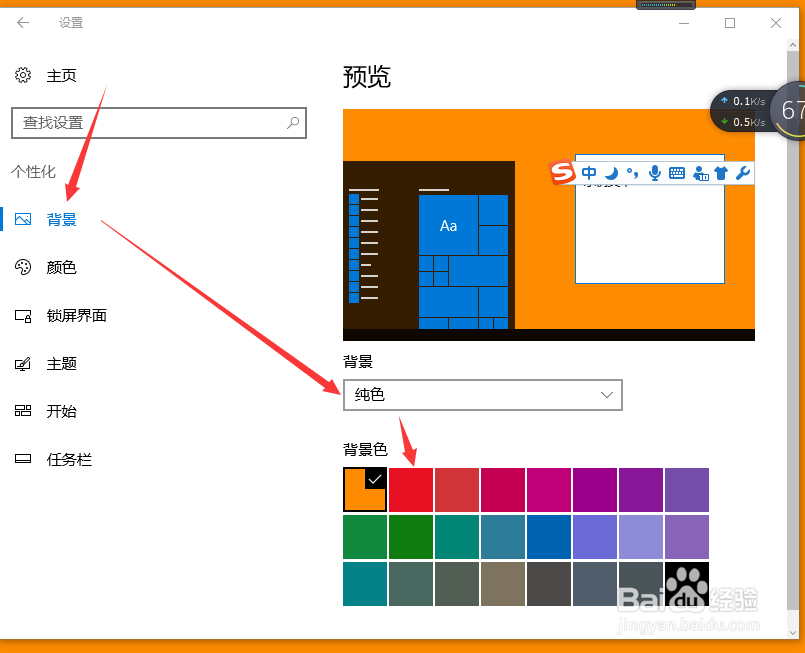805x653 pixels.
Task: Click the Sogou S logo icon
Action: pos(562,172)
